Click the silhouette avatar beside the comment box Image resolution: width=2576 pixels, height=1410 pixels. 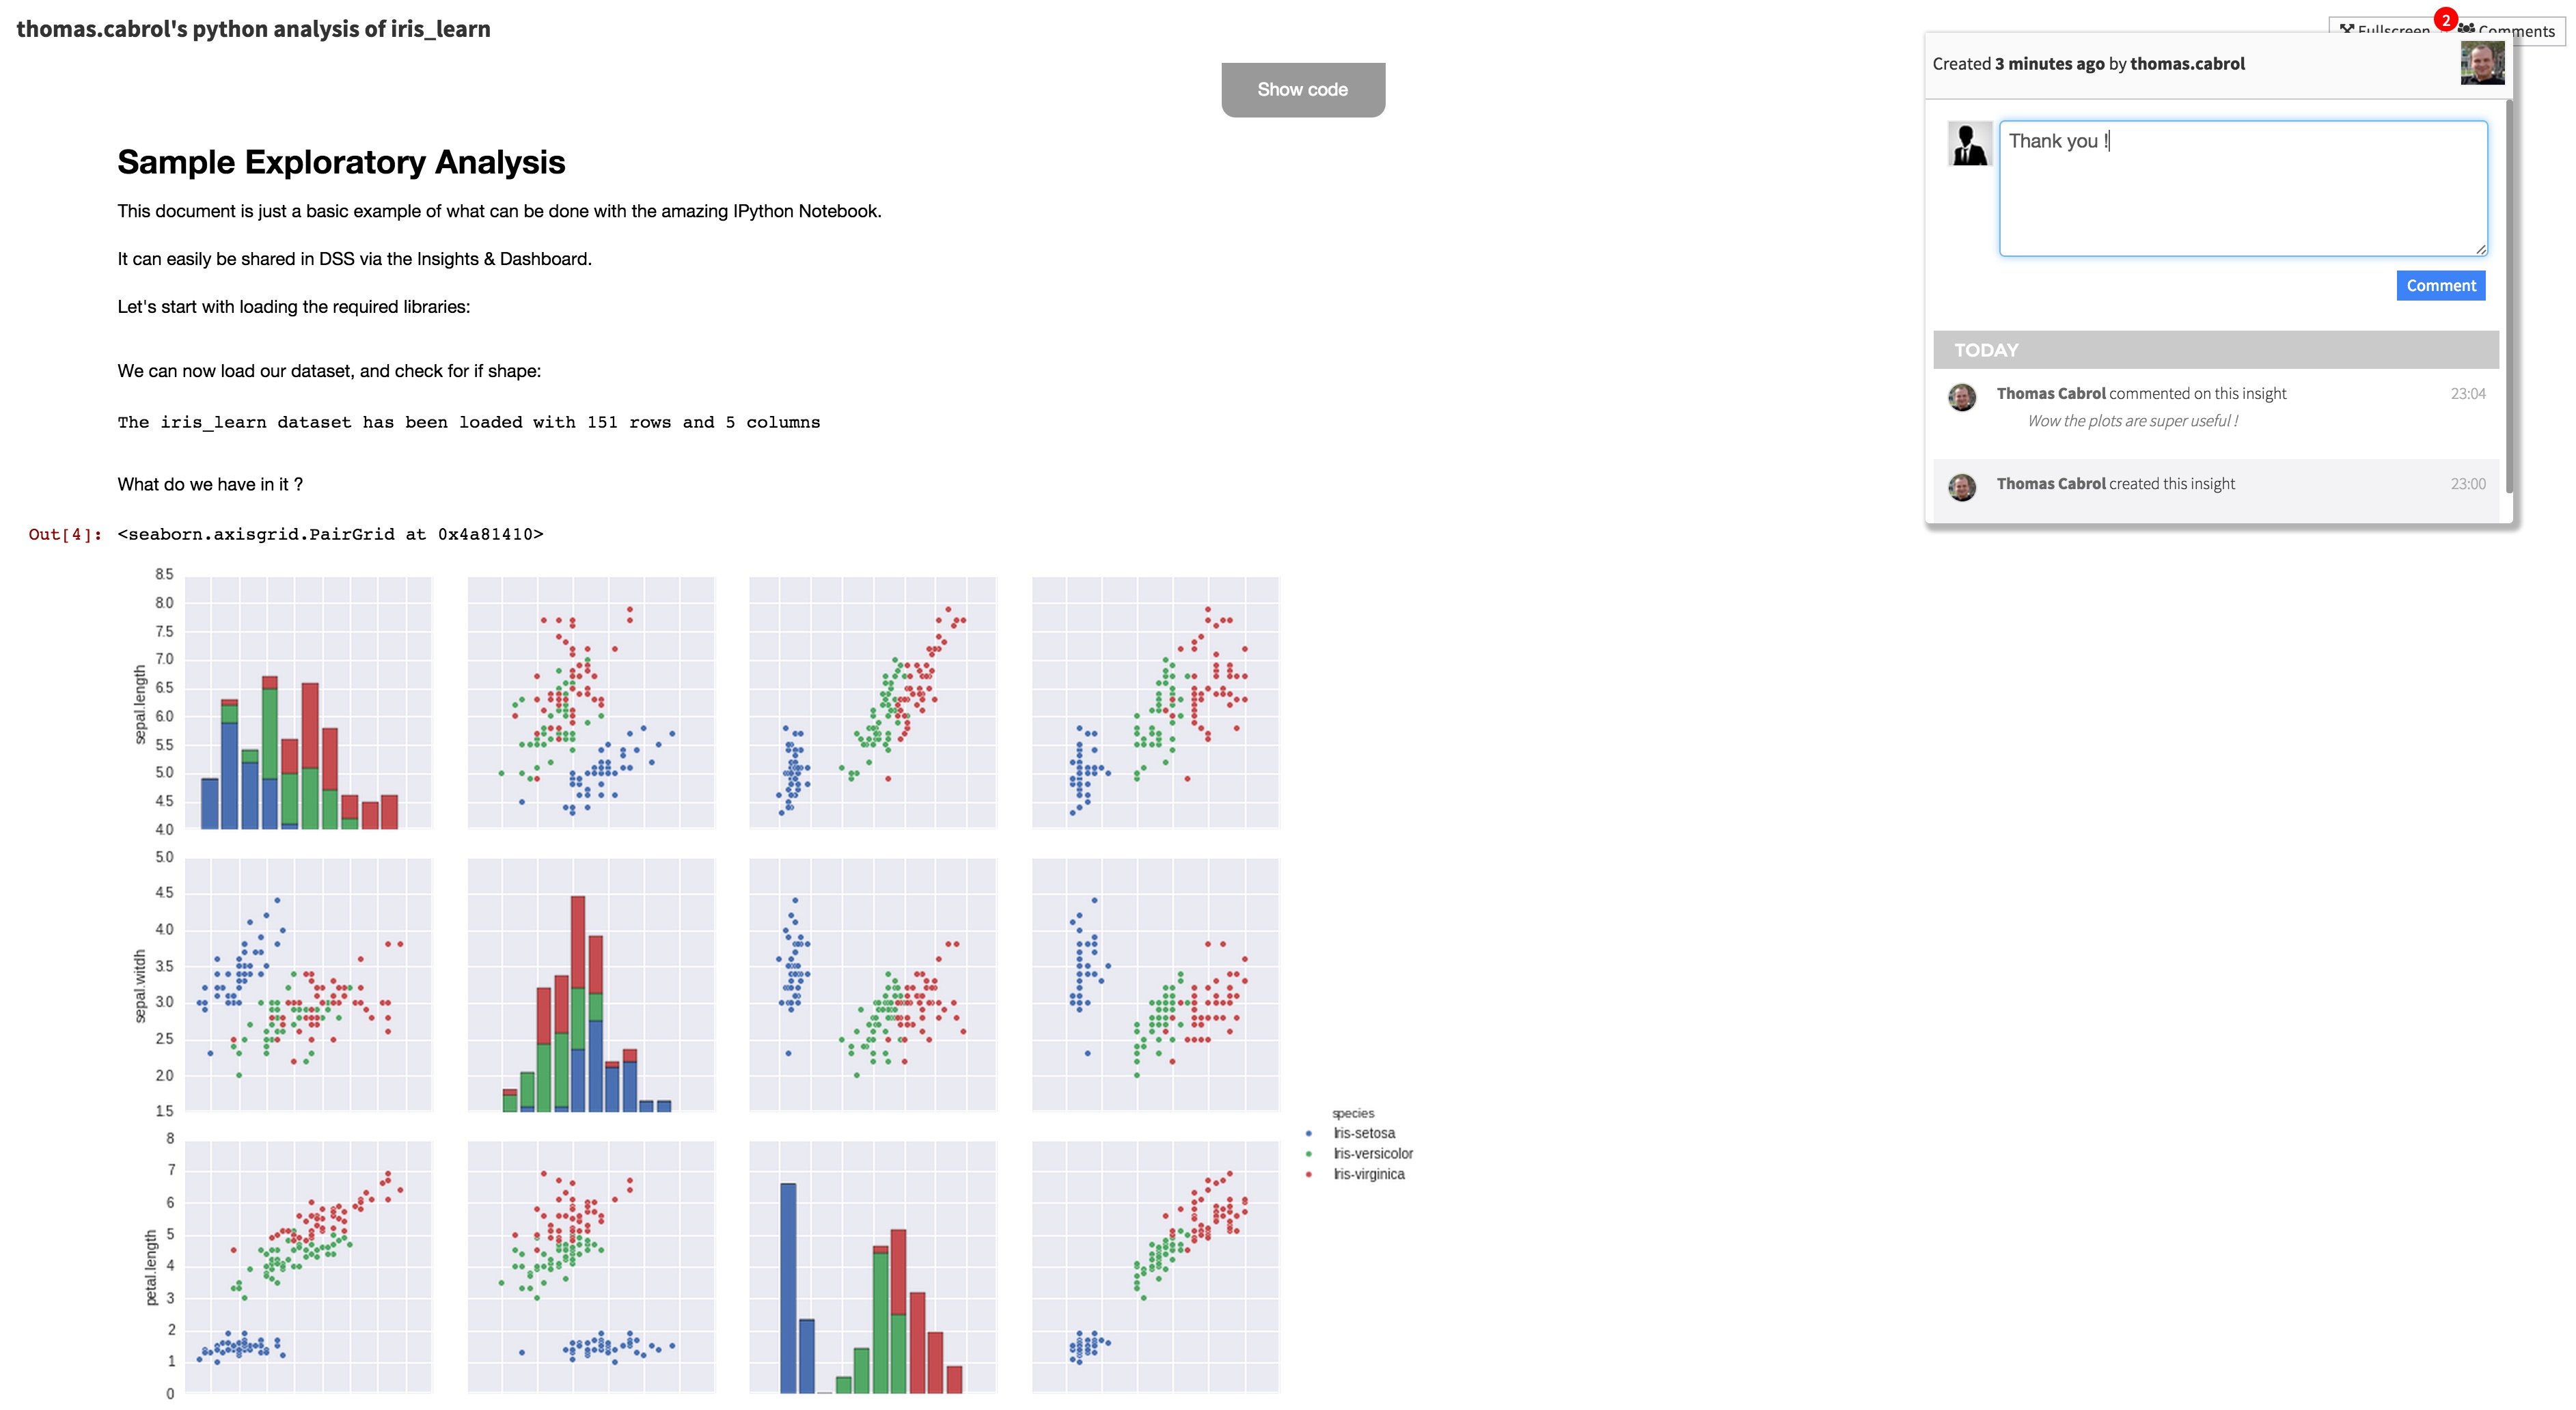[1970, 144]
